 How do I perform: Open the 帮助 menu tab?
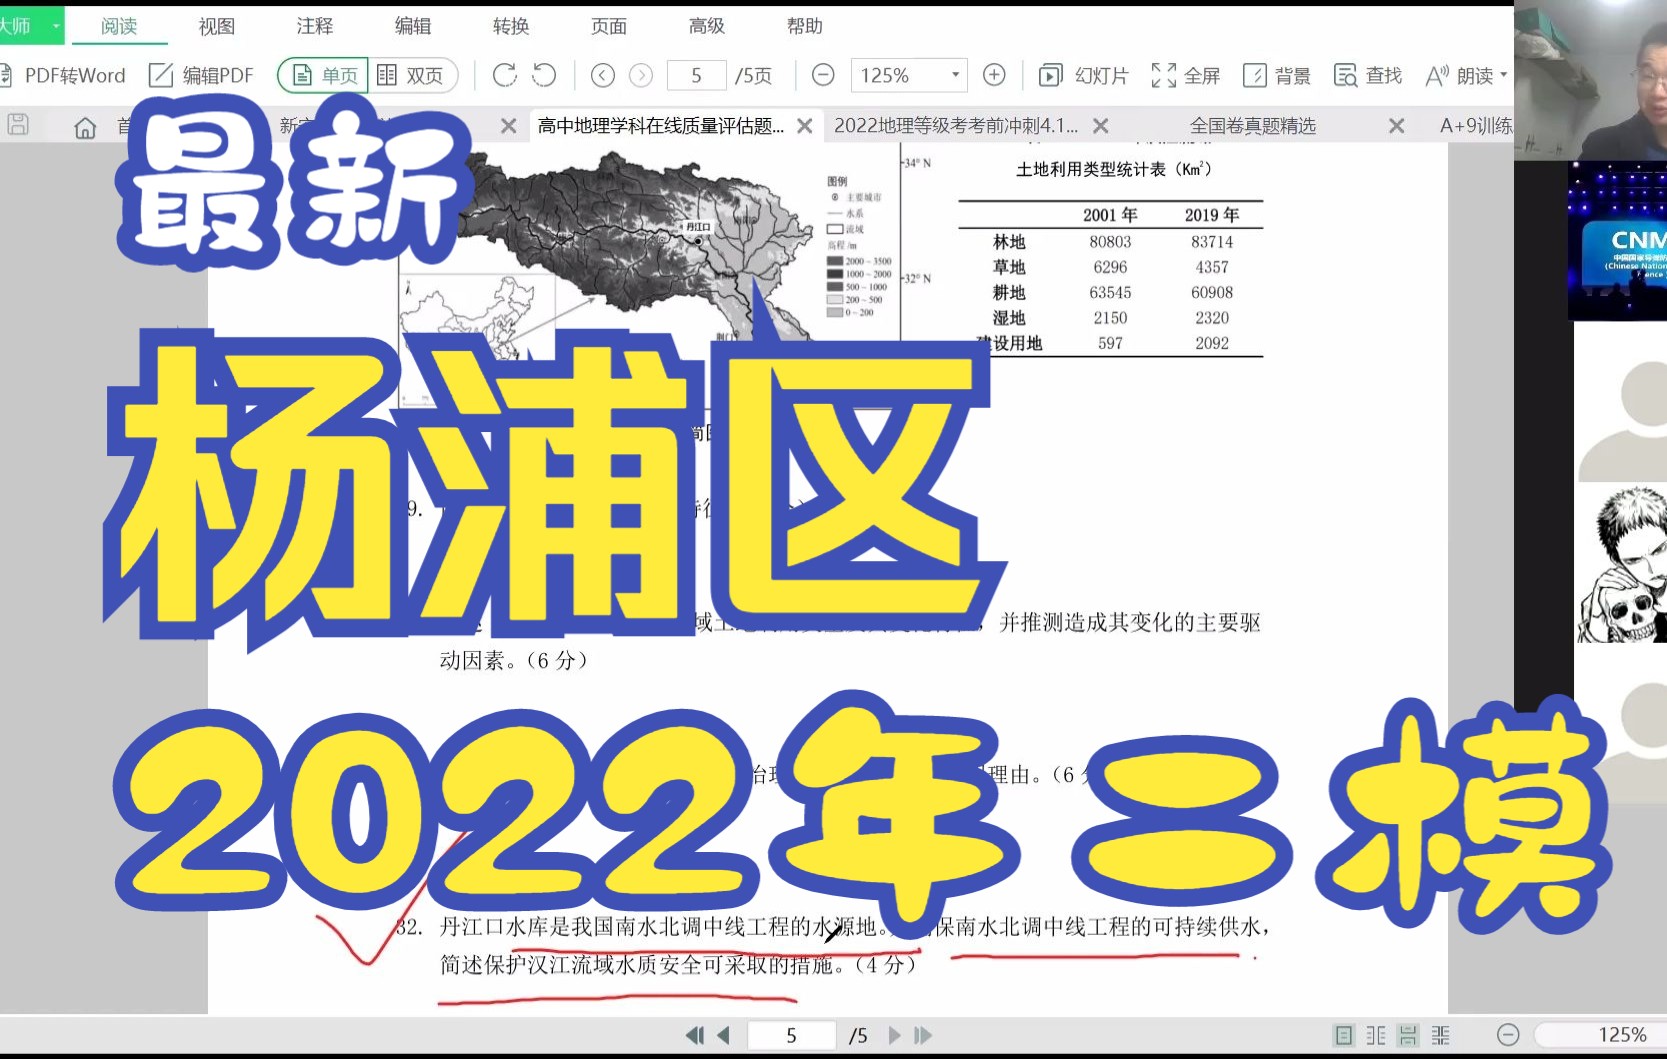[x=805, y=26]
